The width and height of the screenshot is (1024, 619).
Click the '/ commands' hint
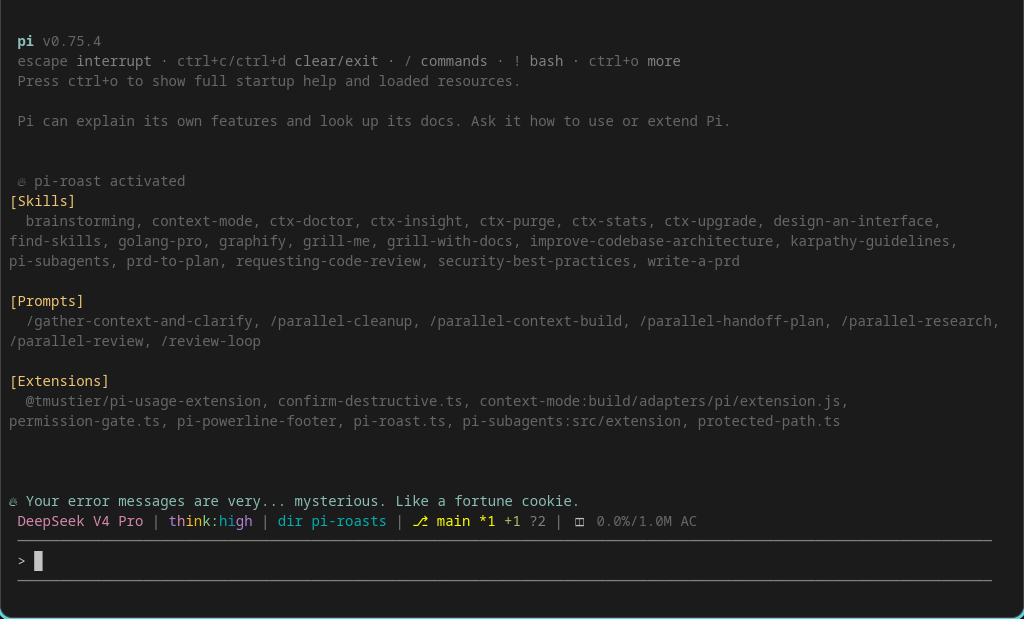pos(445,61)
